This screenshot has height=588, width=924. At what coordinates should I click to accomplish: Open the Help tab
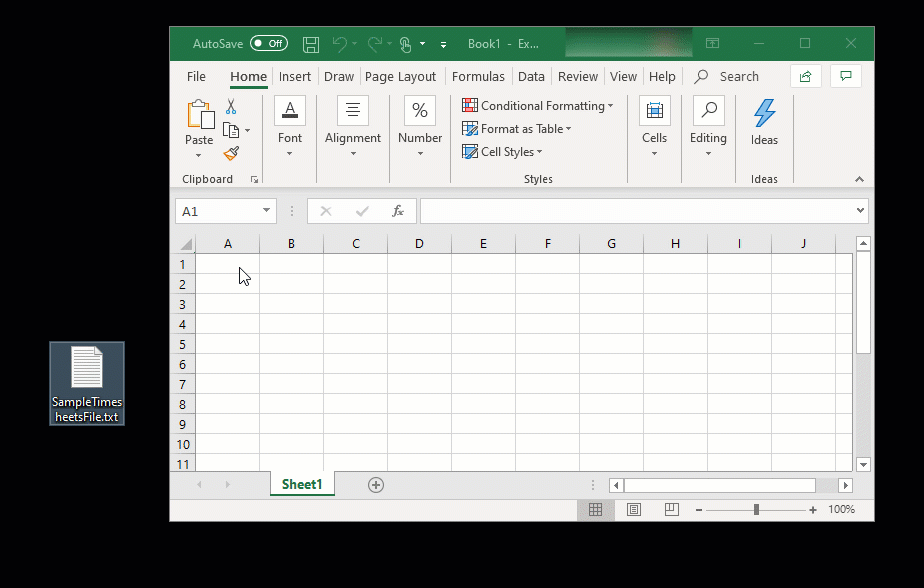click(662, 77)
